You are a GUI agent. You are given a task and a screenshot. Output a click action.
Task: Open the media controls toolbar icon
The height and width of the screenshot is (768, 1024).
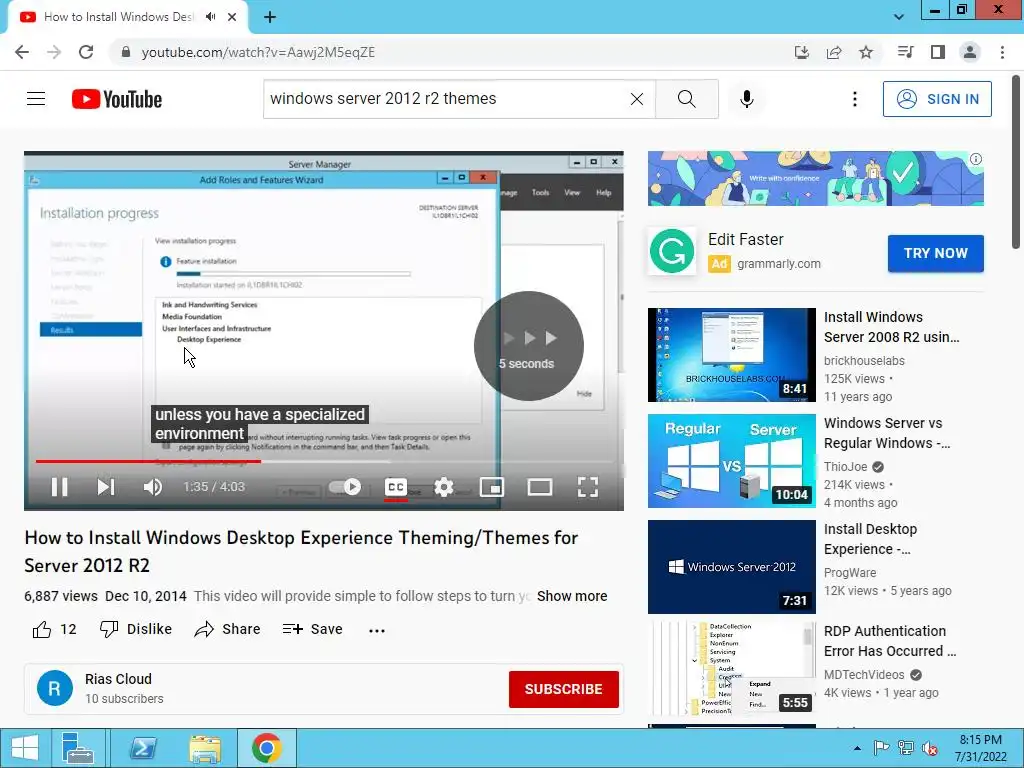905,52
